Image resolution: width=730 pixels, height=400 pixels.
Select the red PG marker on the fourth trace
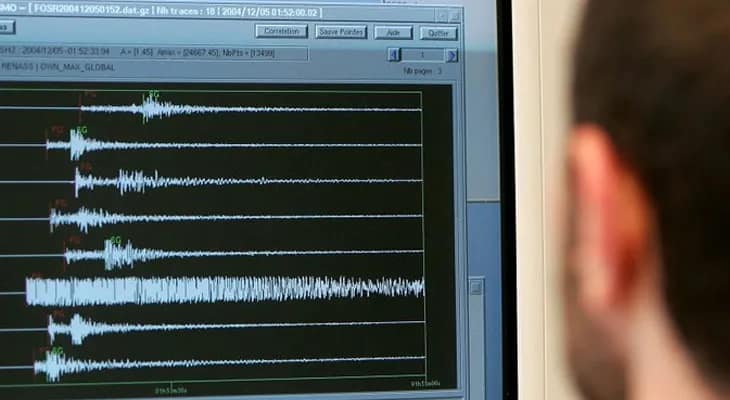pos(61,203)
